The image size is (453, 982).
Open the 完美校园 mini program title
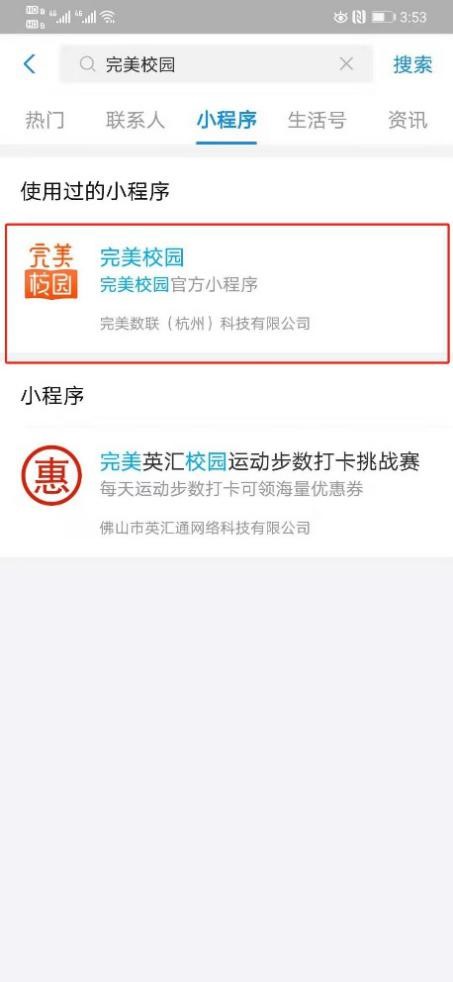[x=142, y=257]
